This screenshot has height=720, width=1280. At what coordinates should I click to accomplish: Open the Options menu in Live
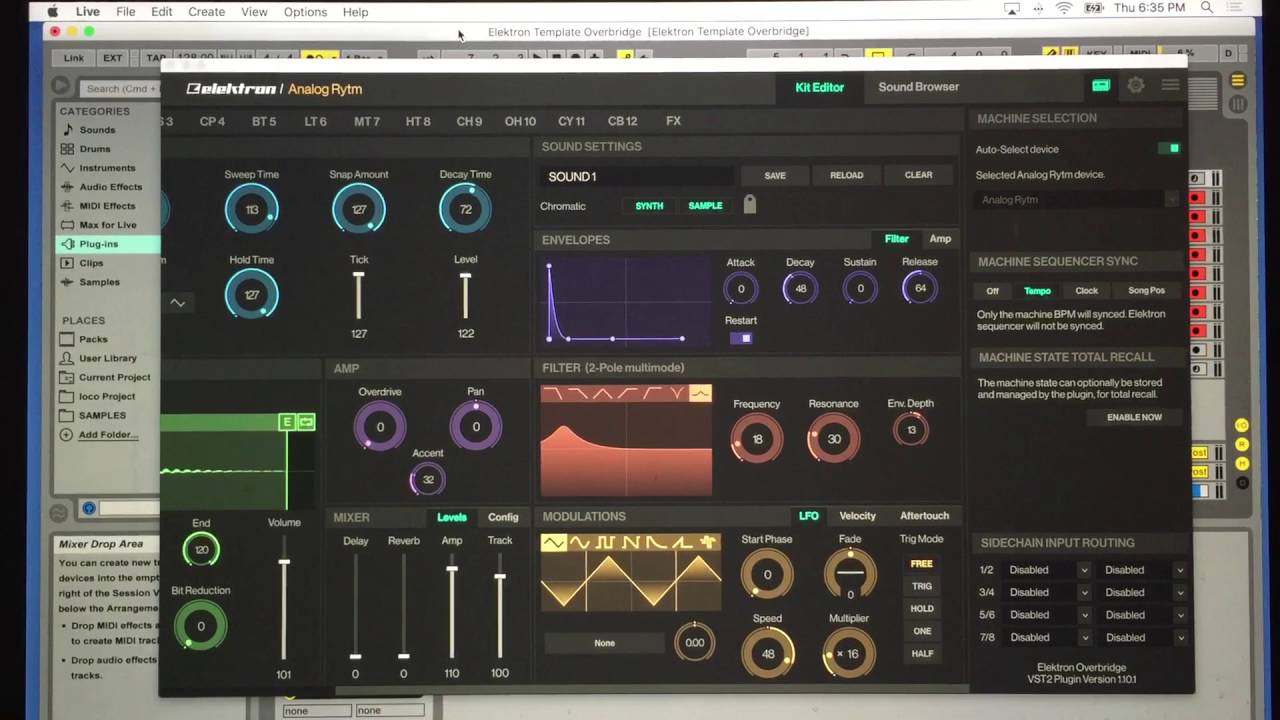click(305, 12)
